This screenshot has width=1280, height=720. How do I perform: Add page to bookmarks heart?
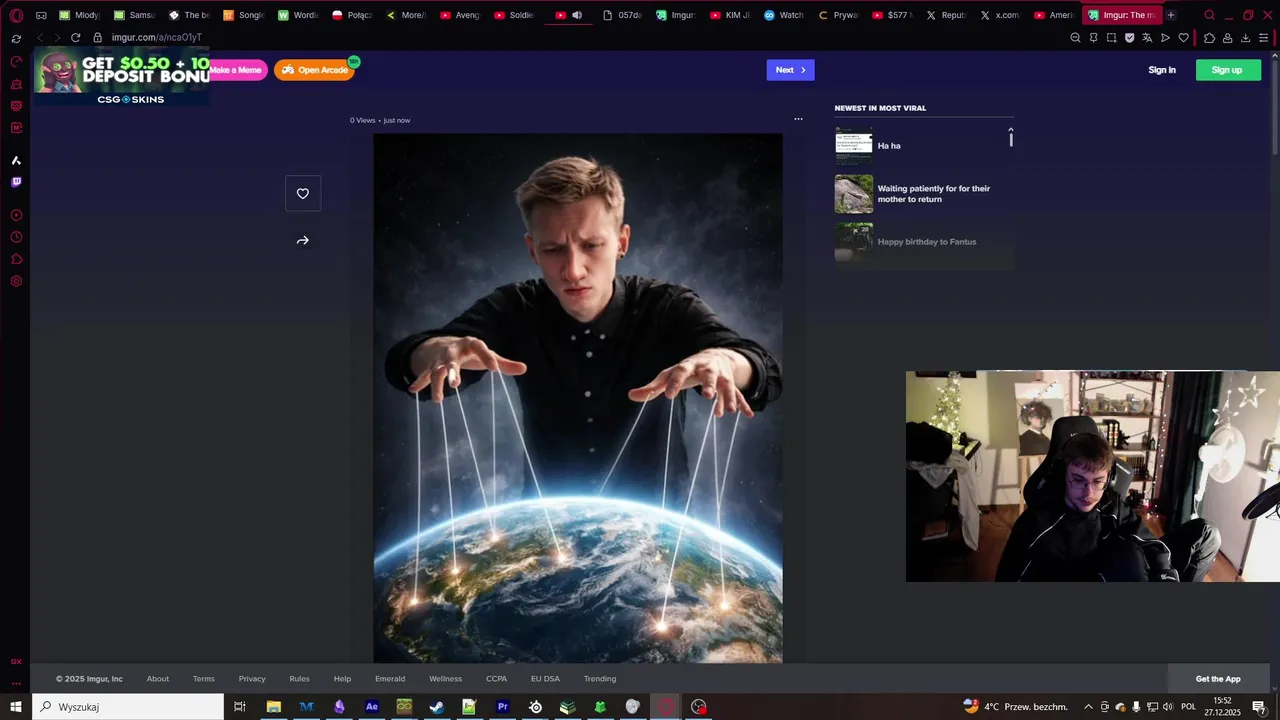(1184, 38)
